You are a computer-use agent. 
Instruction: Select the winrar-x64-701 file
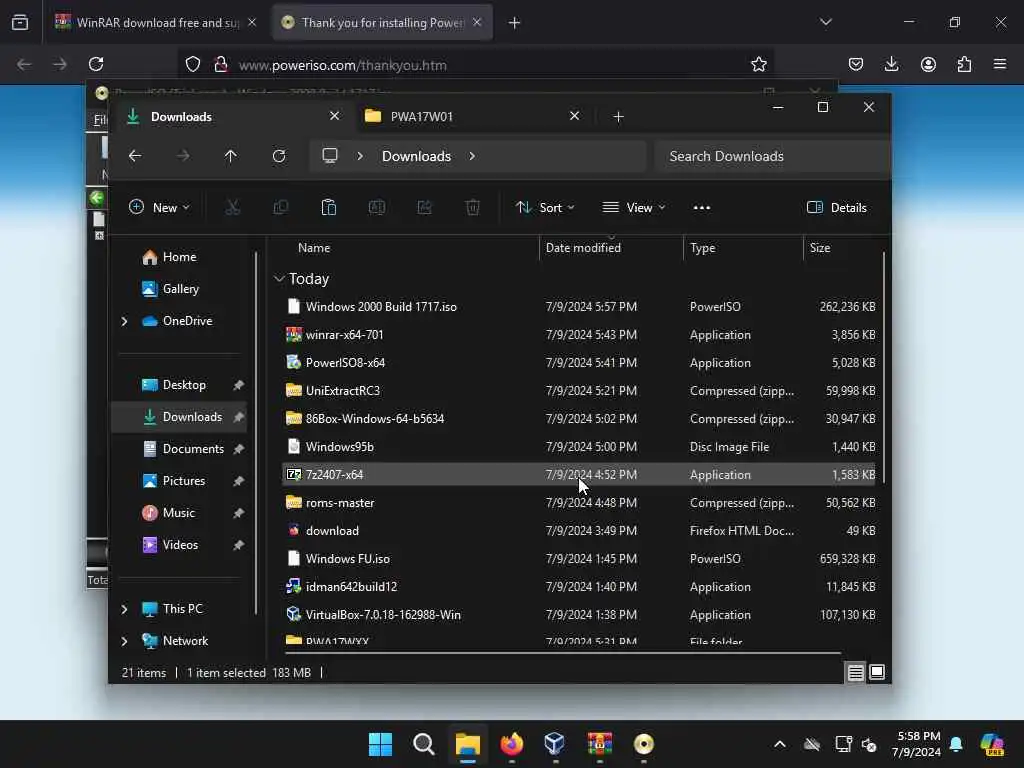(581, 334)
